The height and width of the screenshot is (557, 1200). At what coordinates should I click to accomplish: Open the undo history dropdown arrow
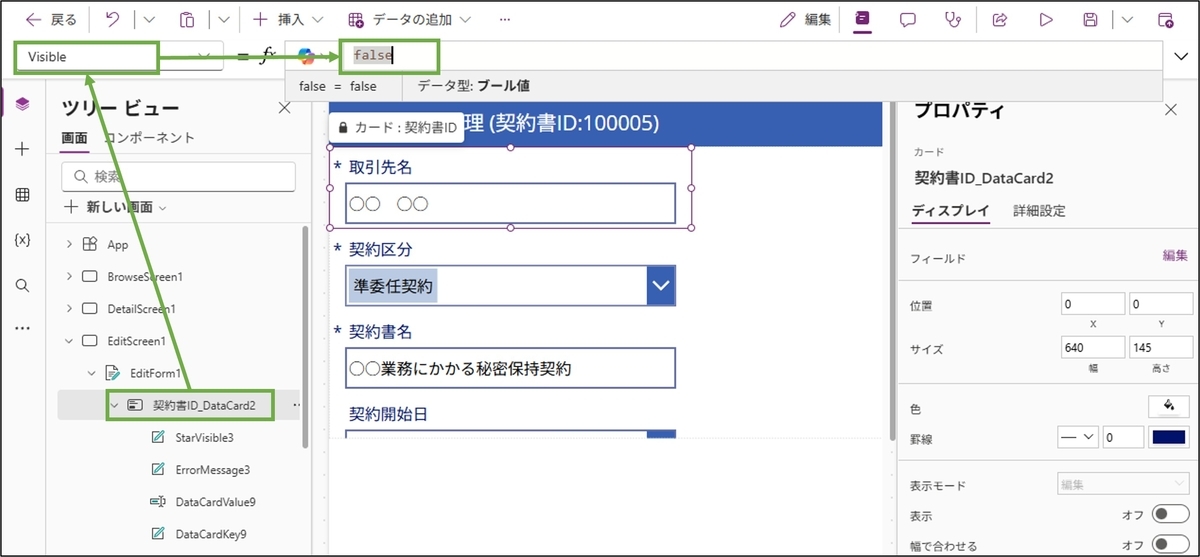click(149, 19)
